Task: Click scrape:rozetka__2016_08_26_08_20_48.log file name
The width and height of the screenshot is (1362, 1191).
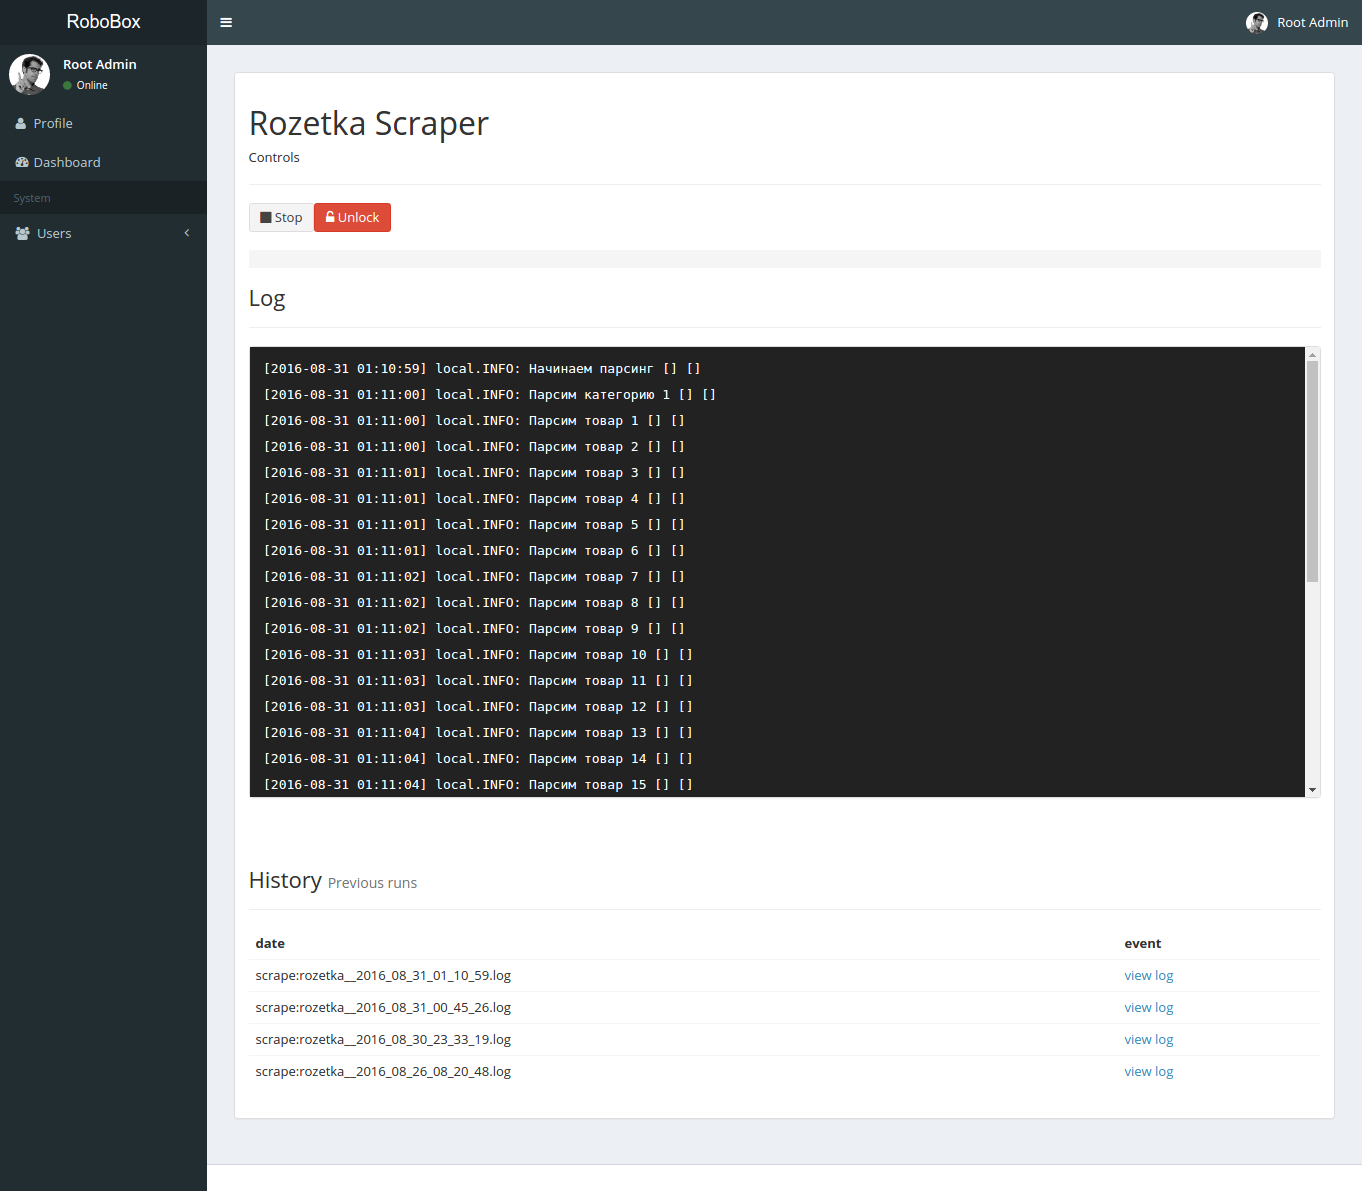Action: (383, 1071)
